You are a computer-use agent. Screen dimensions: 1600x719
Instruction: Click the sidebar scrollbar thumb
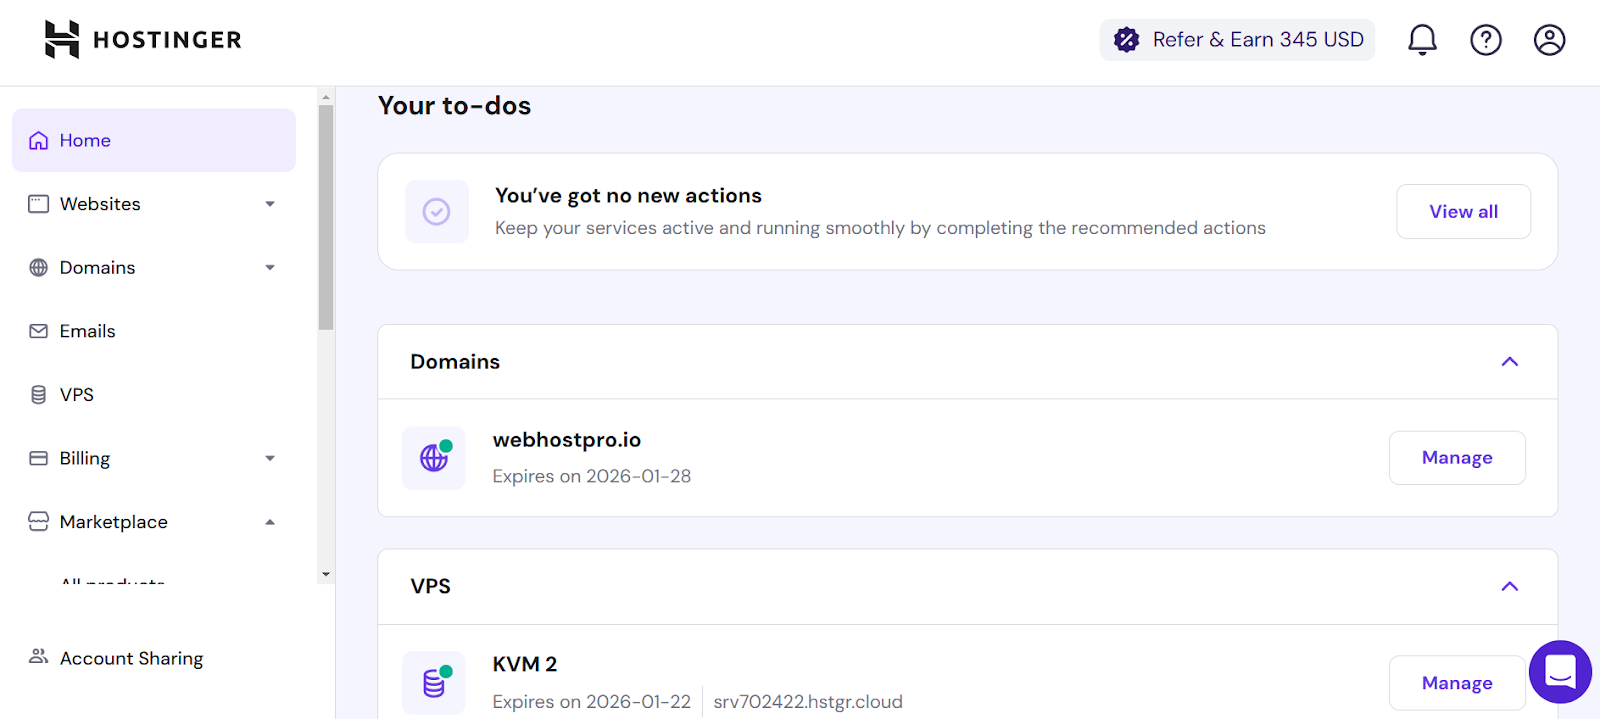tap(326, 217)
